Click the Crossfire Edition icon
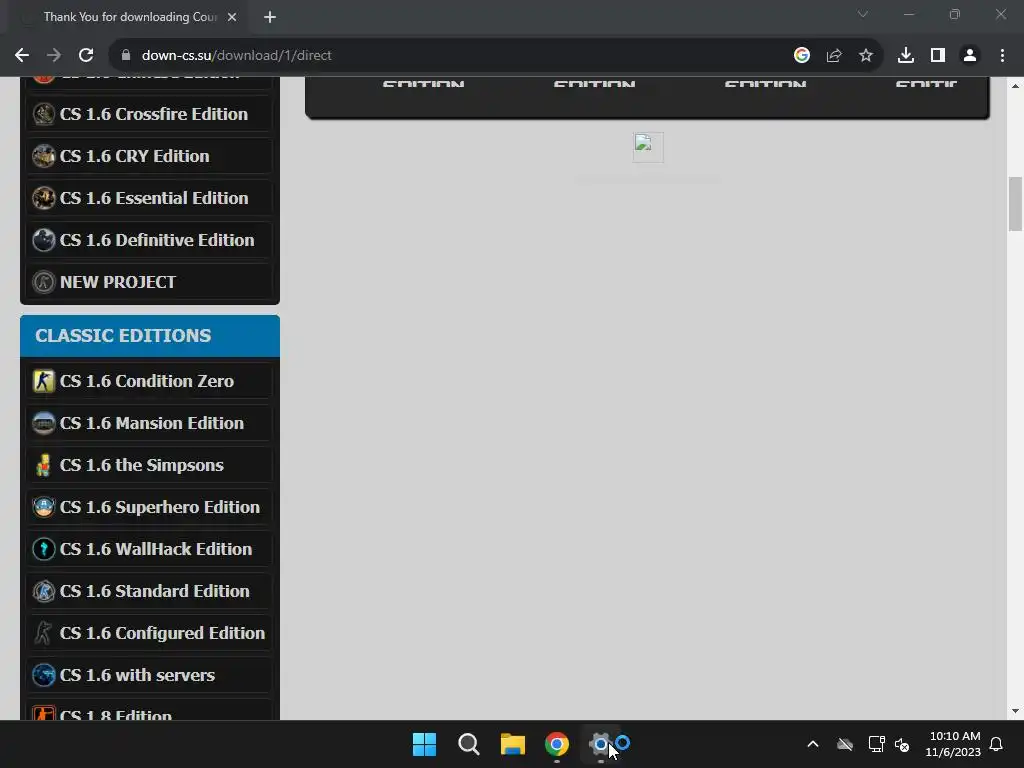 point(44,114)
